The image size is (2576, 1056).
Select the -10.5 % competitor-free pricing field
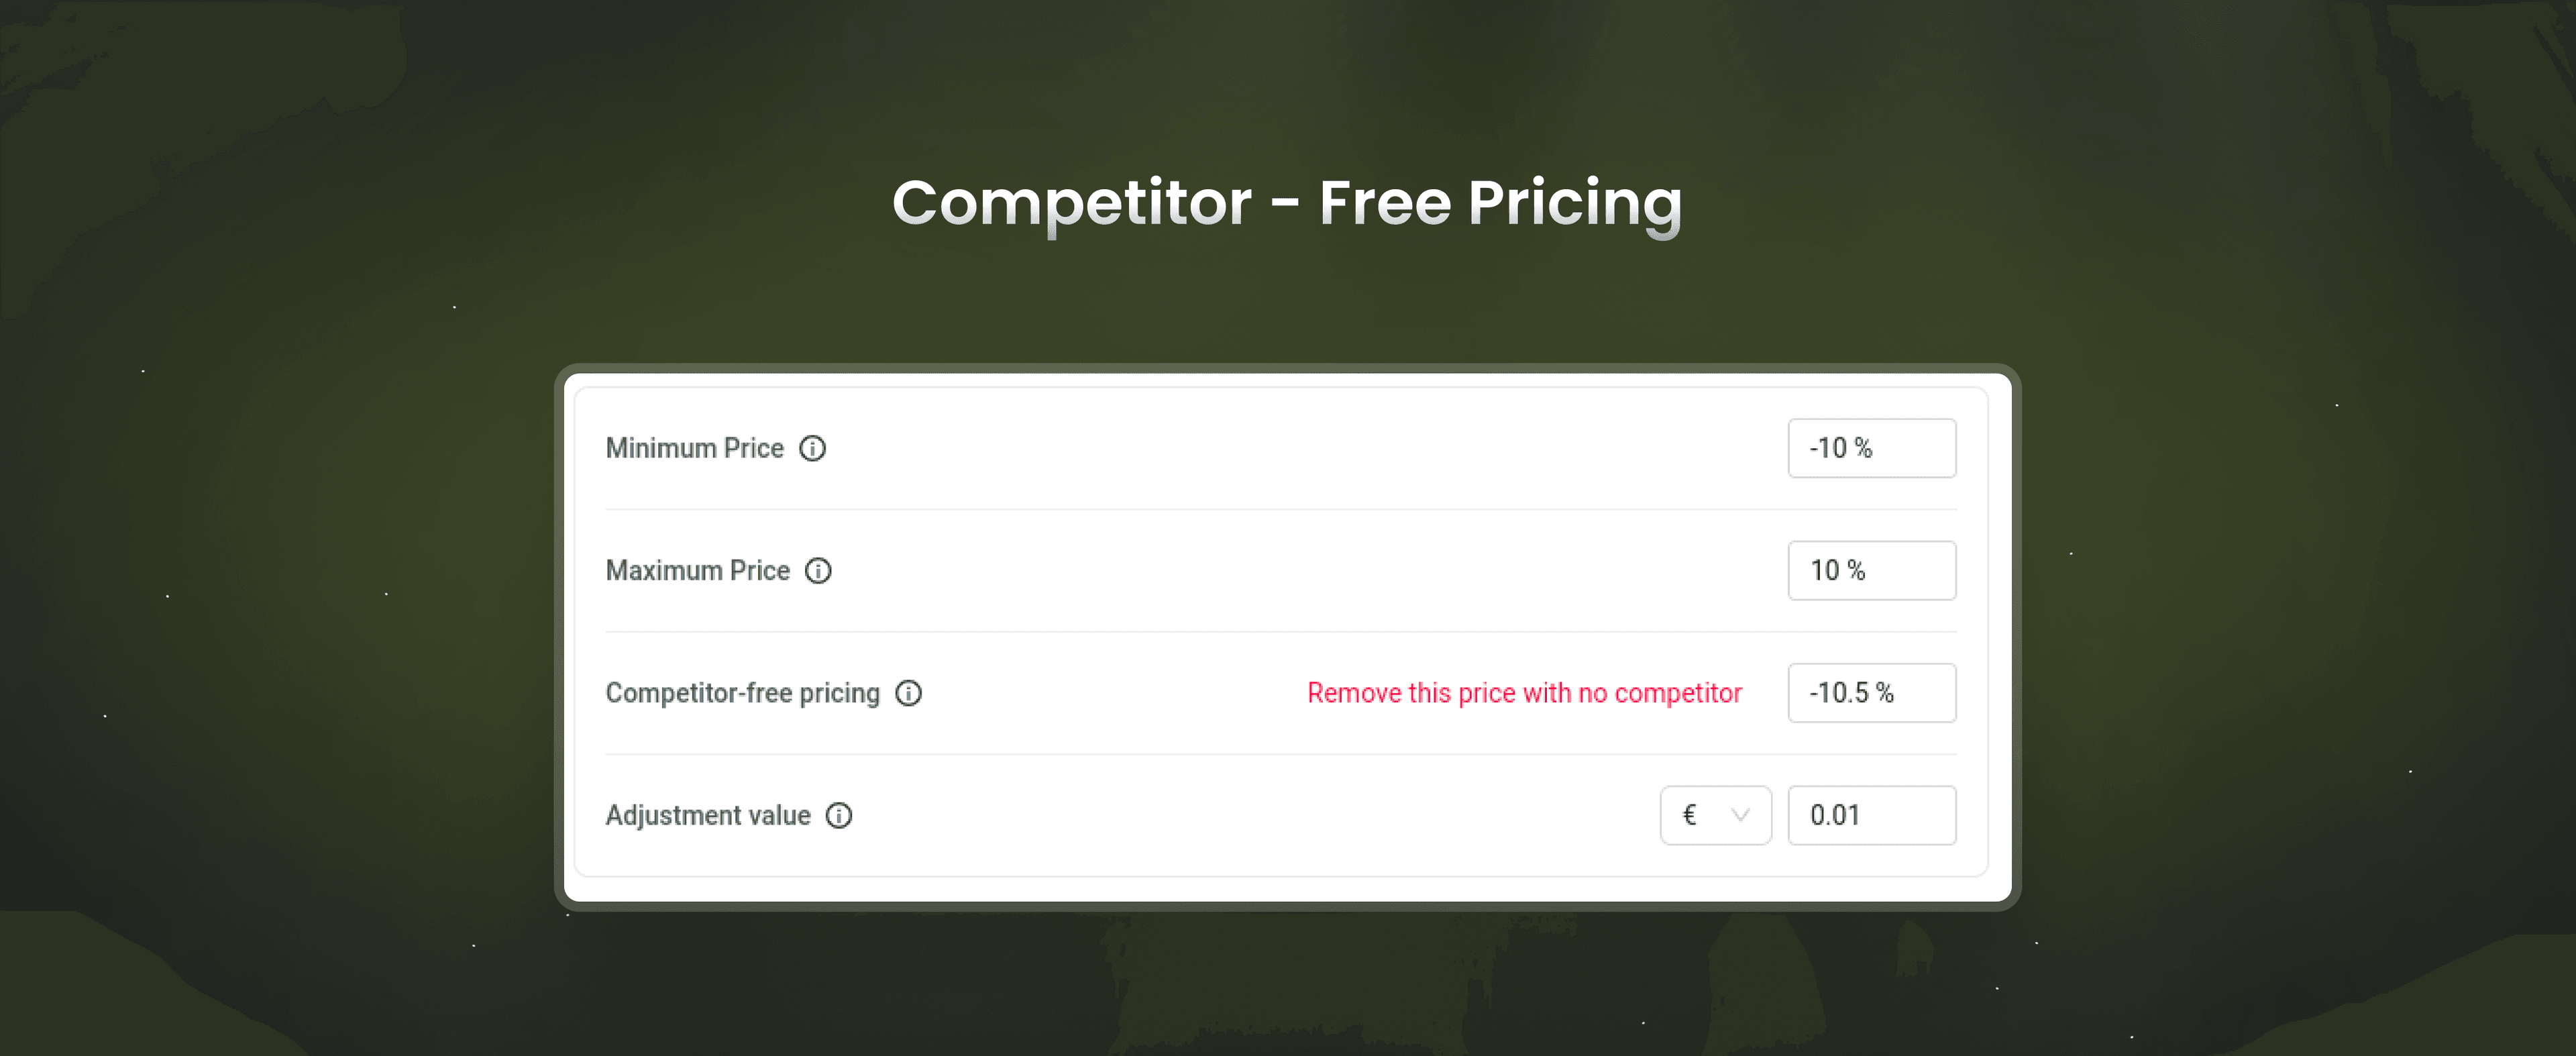[1872, 693]
